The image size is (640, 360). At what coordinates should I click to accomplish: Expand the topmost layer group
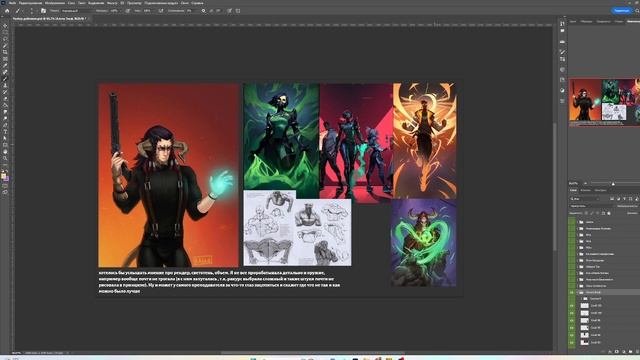coord(577,222)
